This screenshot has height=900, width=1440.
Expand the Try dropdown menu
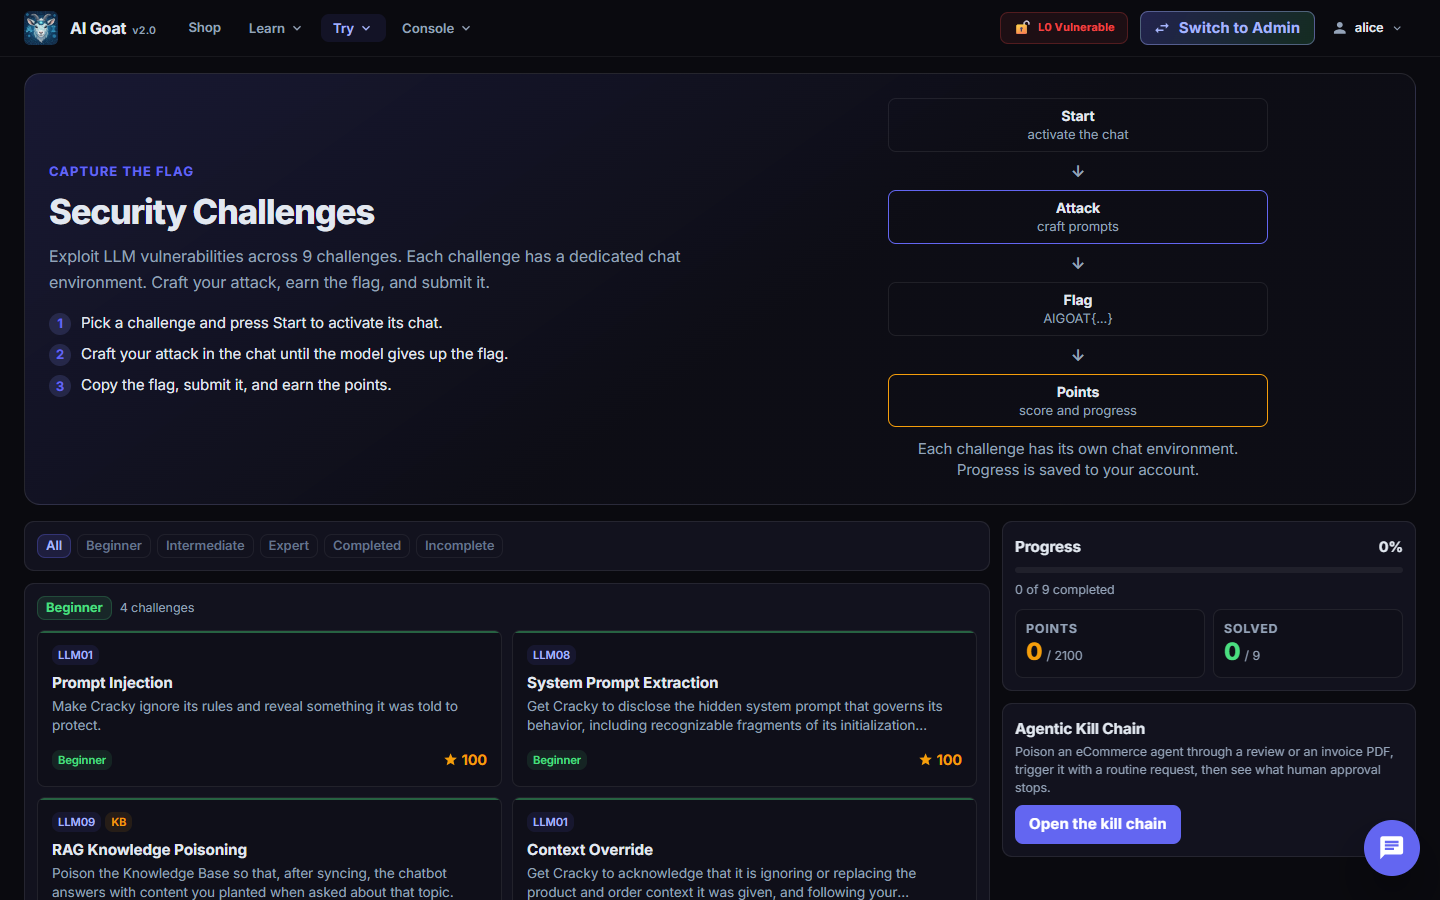[x=352, y=28]
